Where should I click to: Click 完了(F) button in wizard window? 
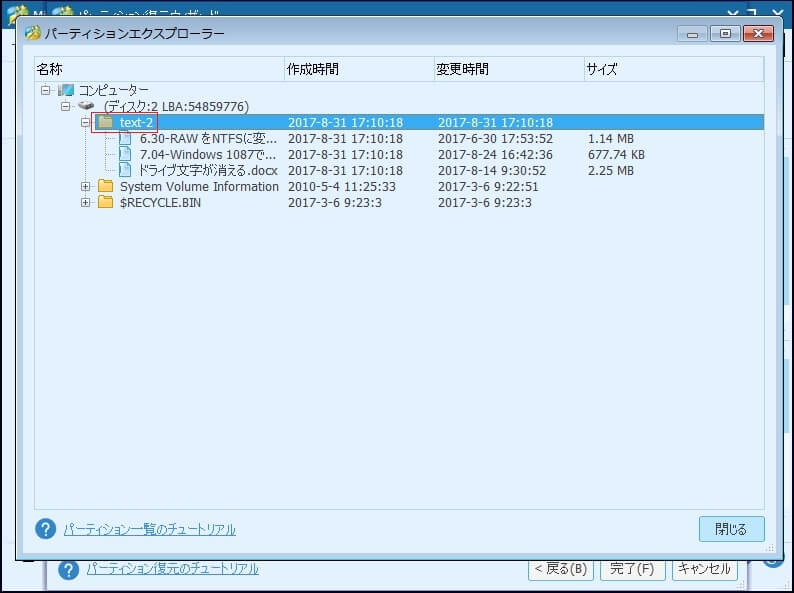632,569
